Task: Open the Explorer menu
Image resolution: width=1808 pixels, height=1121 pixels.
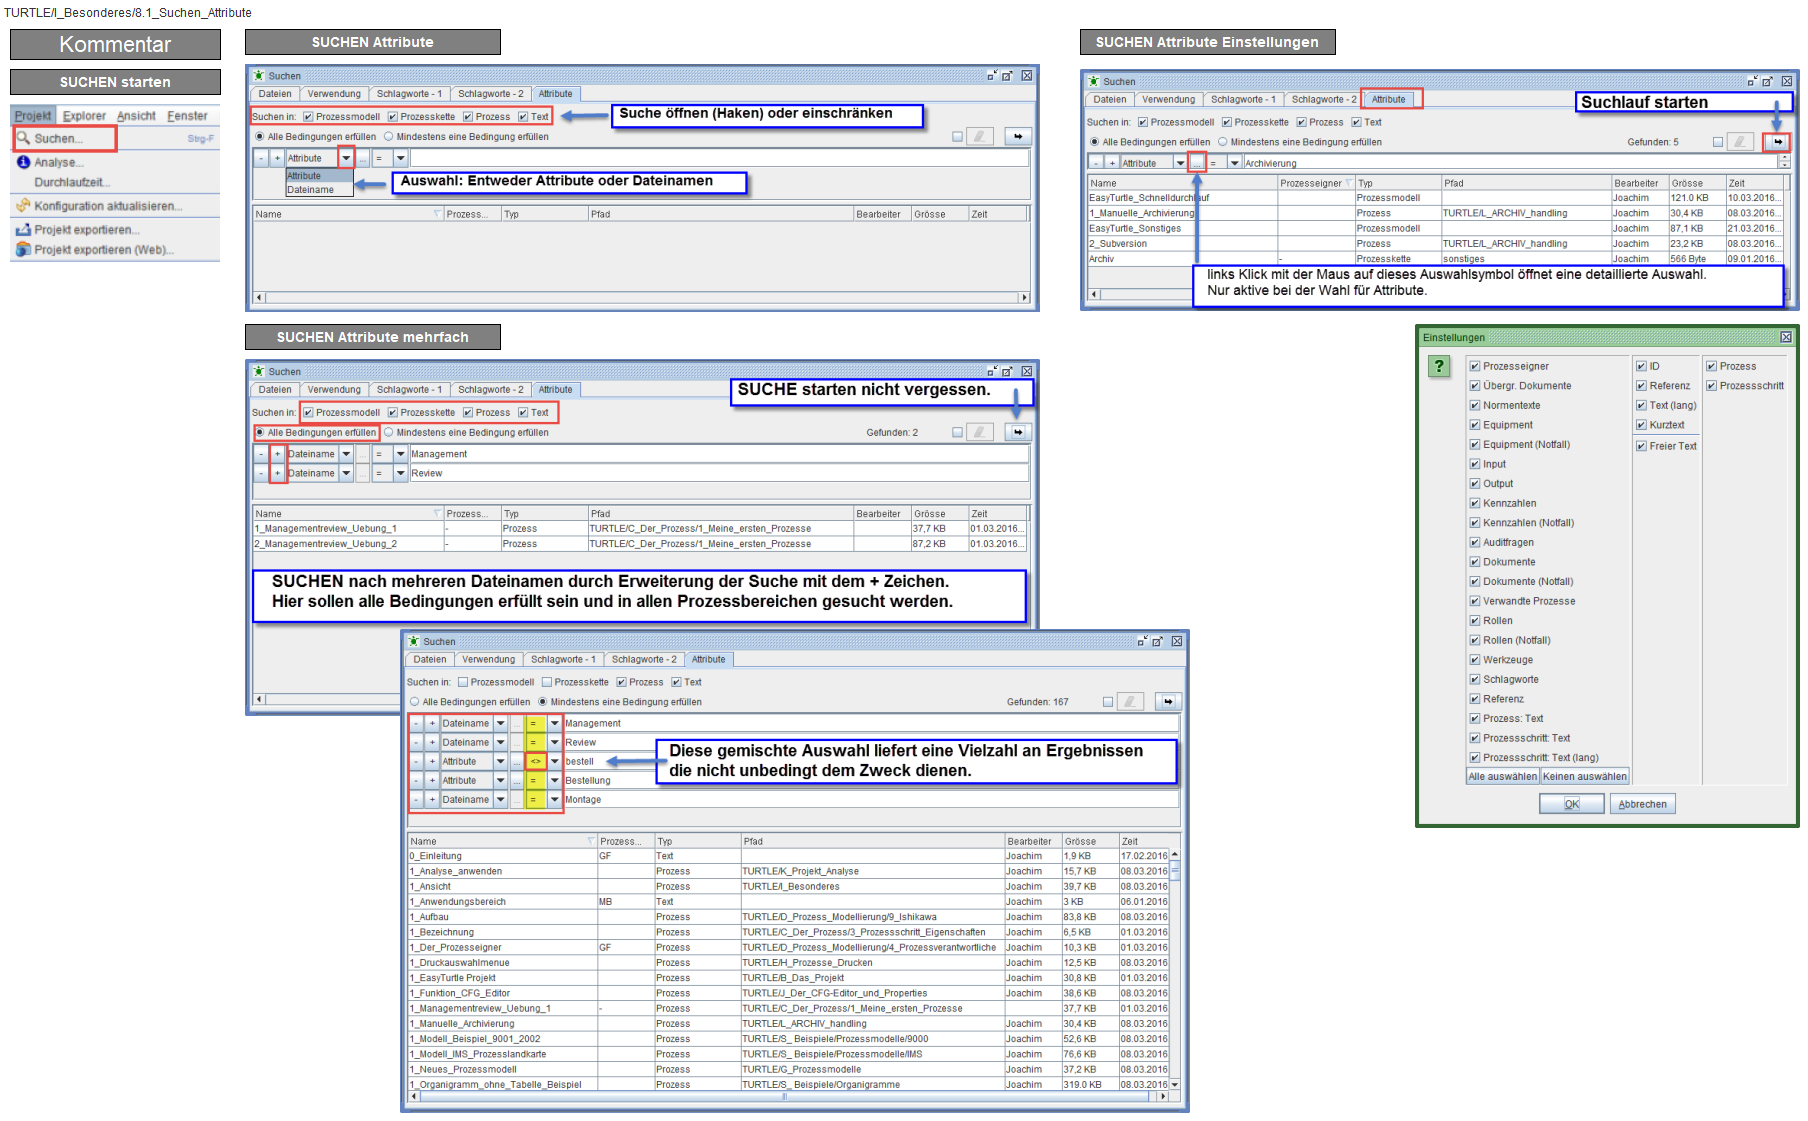Action: coord(84,116)
